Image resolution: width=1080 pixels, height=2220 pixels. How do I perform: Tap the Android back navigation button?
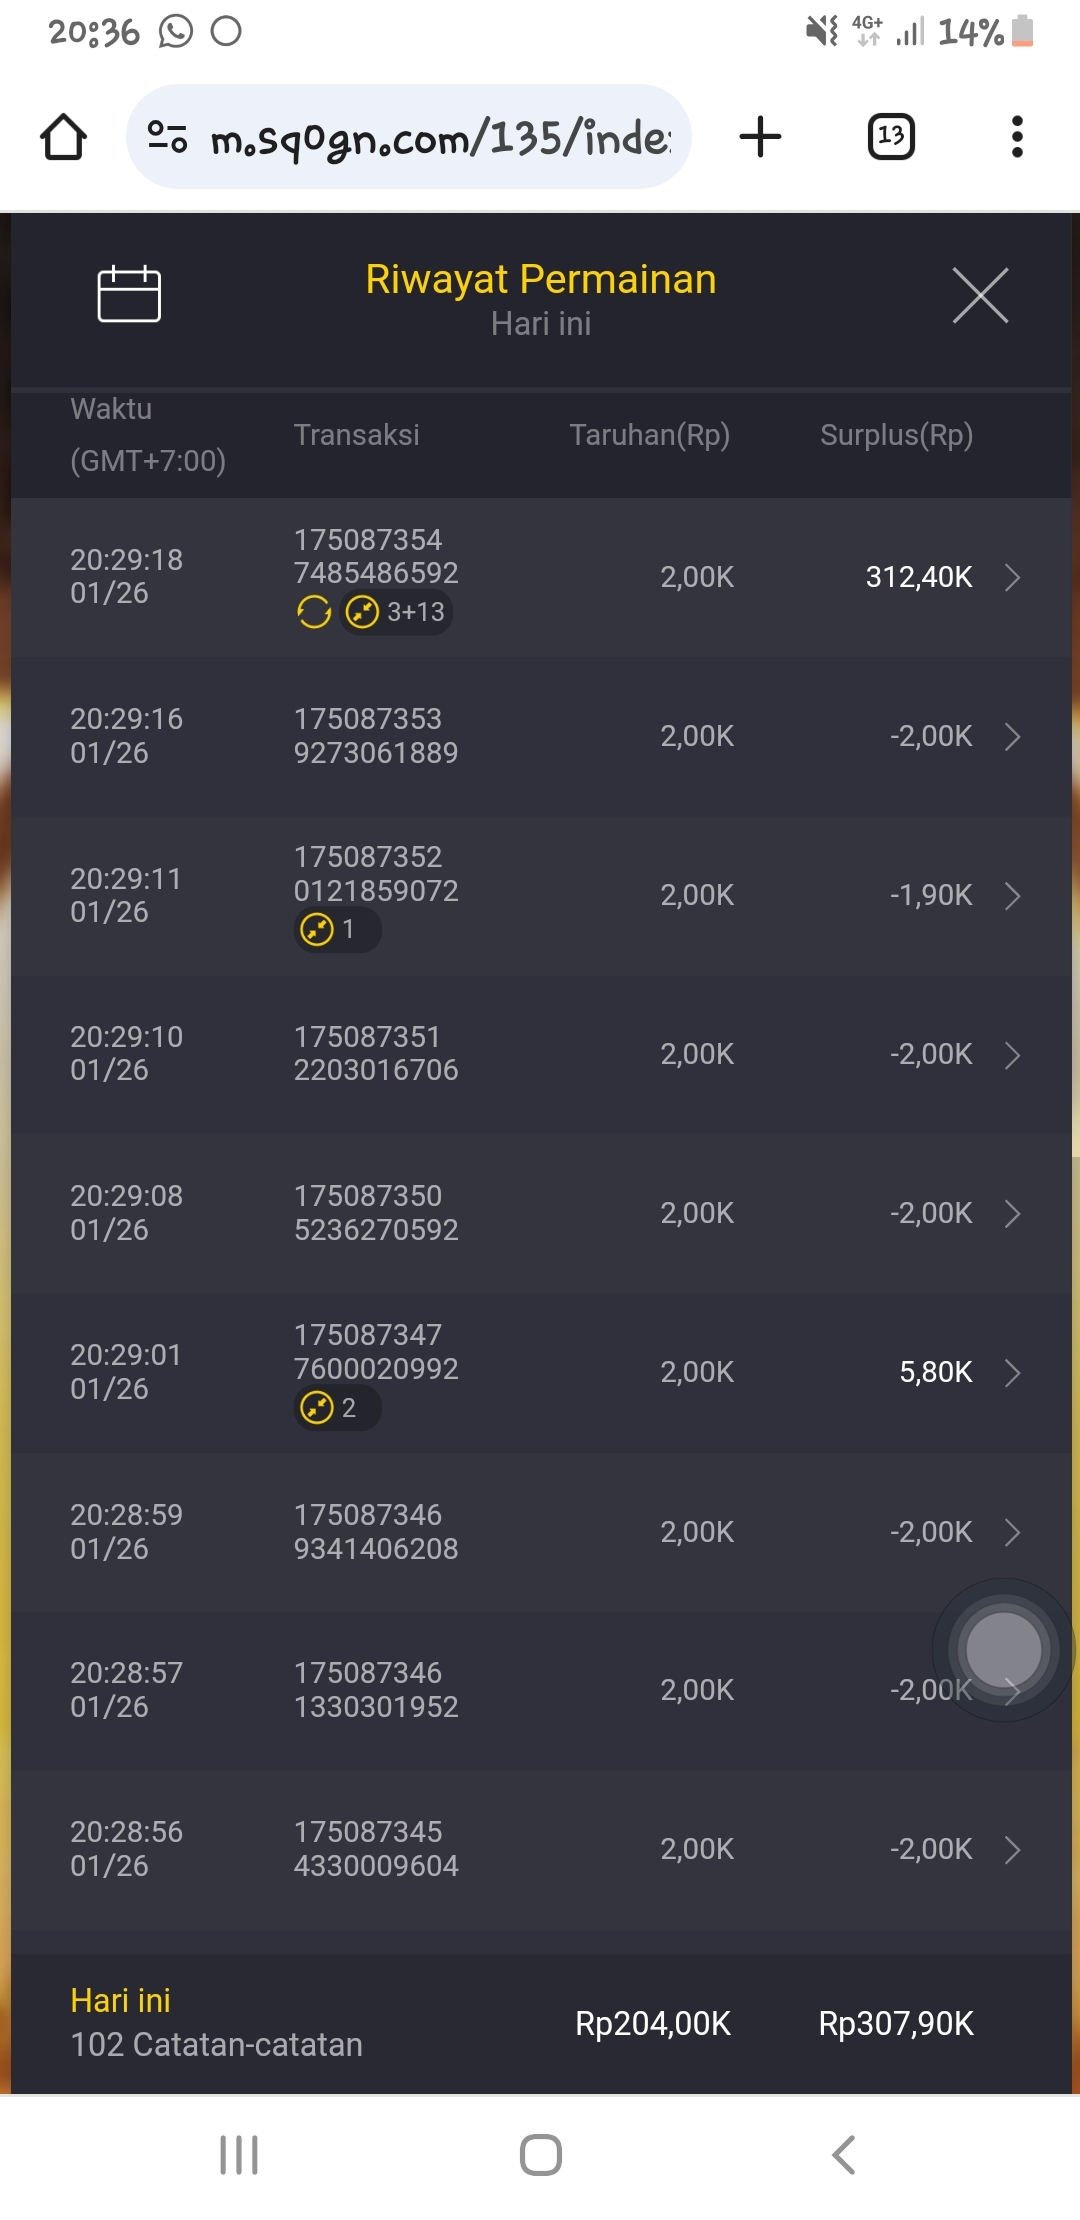point(843,2155)
